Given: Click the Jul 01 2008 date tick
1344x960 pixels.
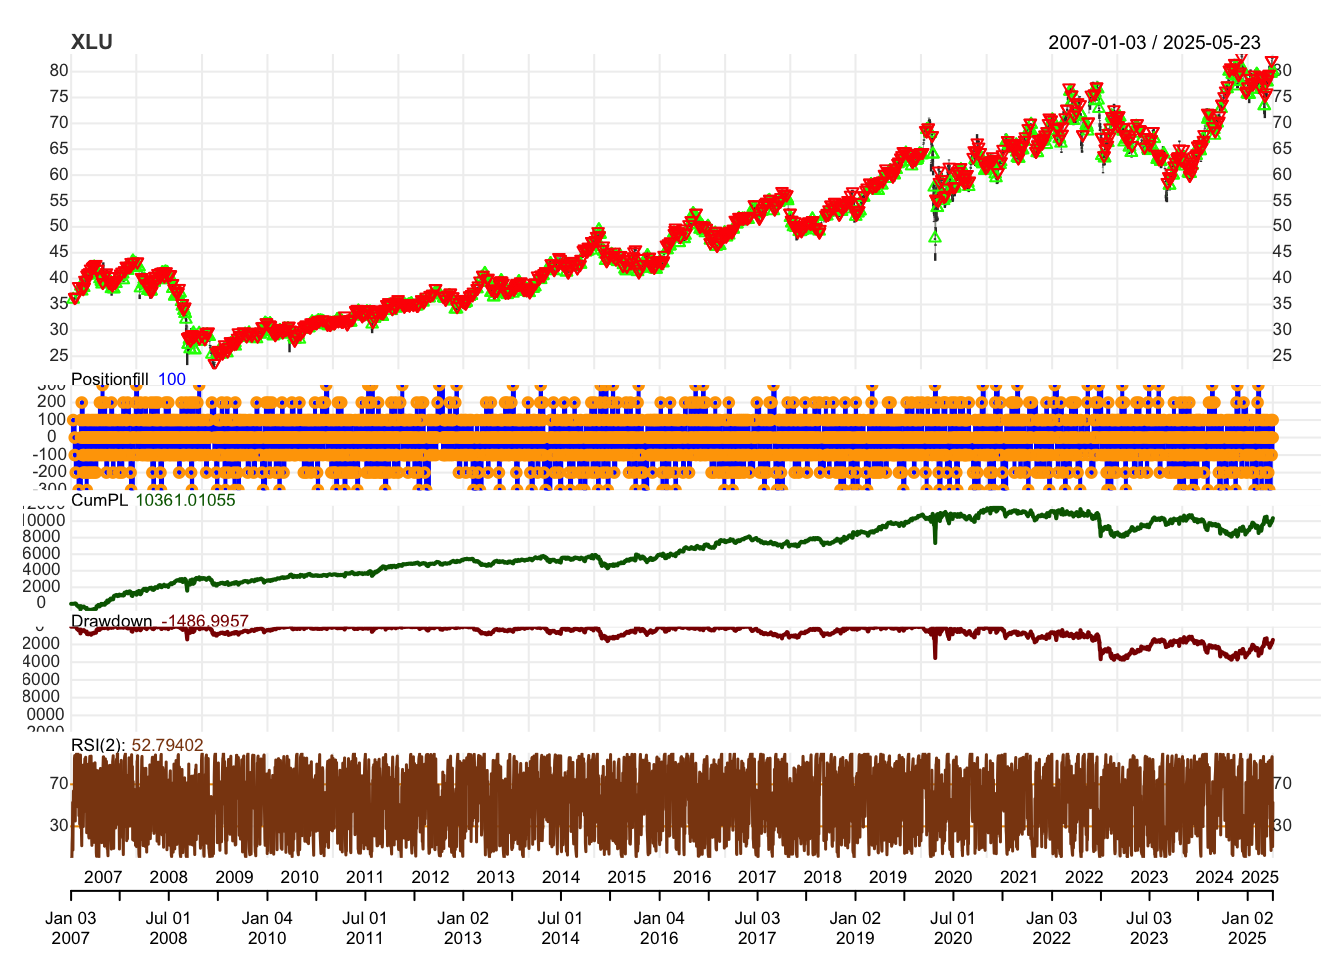Looking at the screenshot, I should pyautogui.click(x=168, y=928).
